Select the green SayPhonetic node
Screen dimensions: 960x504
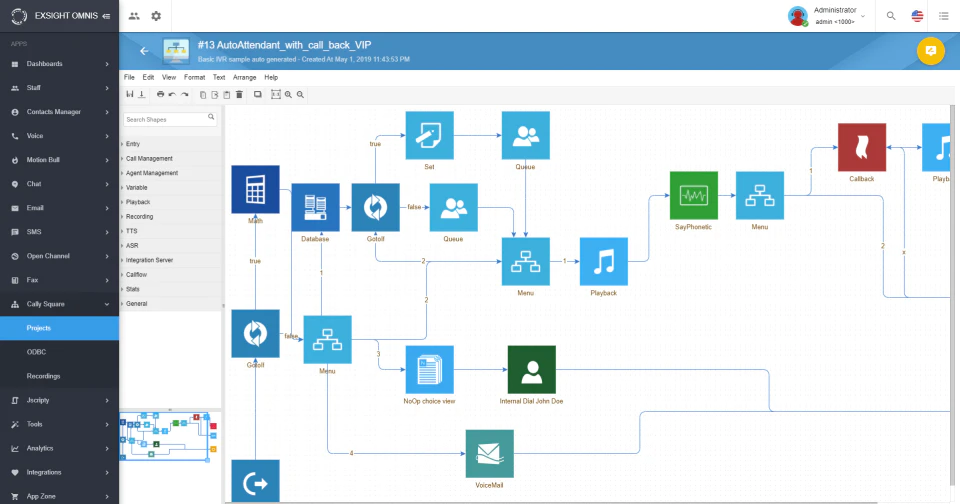coord(694,195)
